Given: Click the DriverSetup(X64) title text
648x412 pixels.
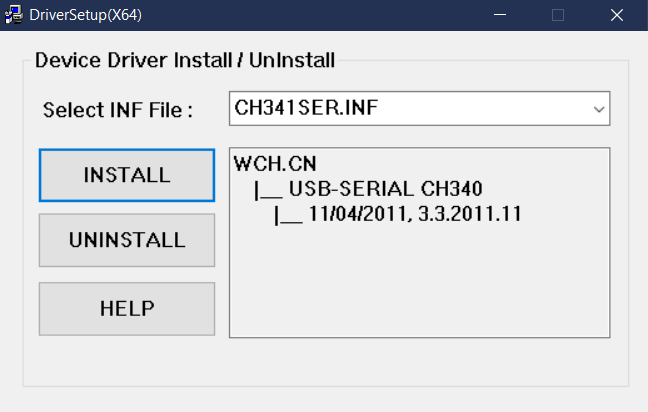Looking at the screenshot, I should click(x=86, y=15).
